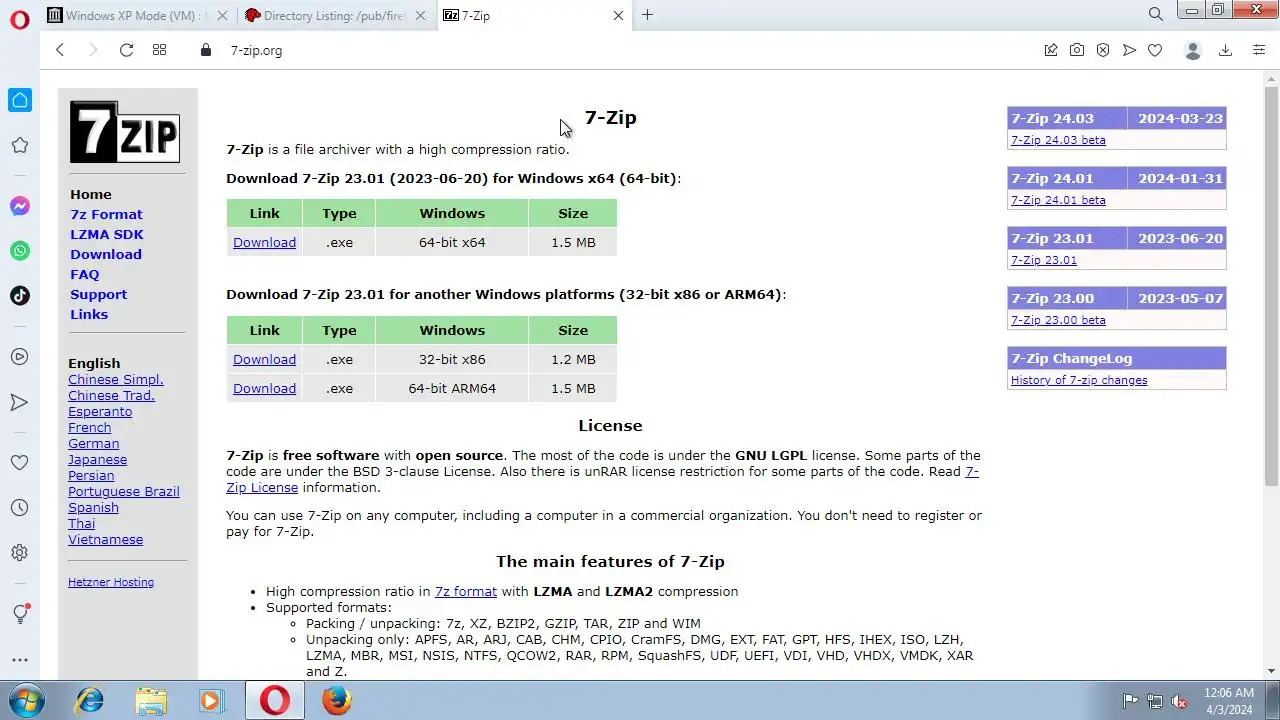Viewport: 1280px width, 720px height.
Task: Close the 7-Zip tab
Action: pos(618,16)
